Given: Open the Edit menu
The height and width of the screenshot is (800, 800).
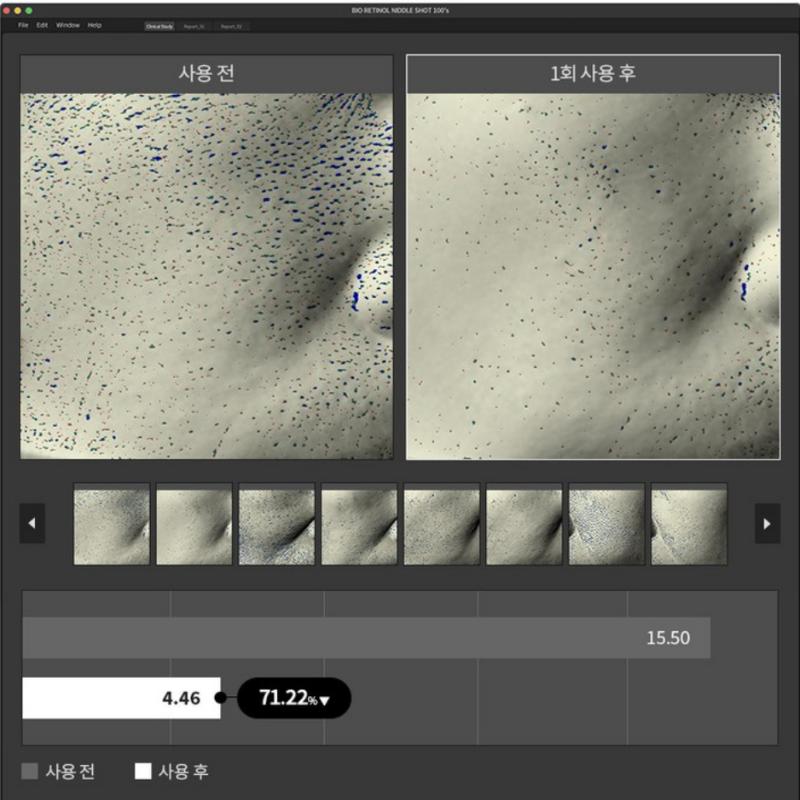Looking at the screenshot, I should click(42, 25).
